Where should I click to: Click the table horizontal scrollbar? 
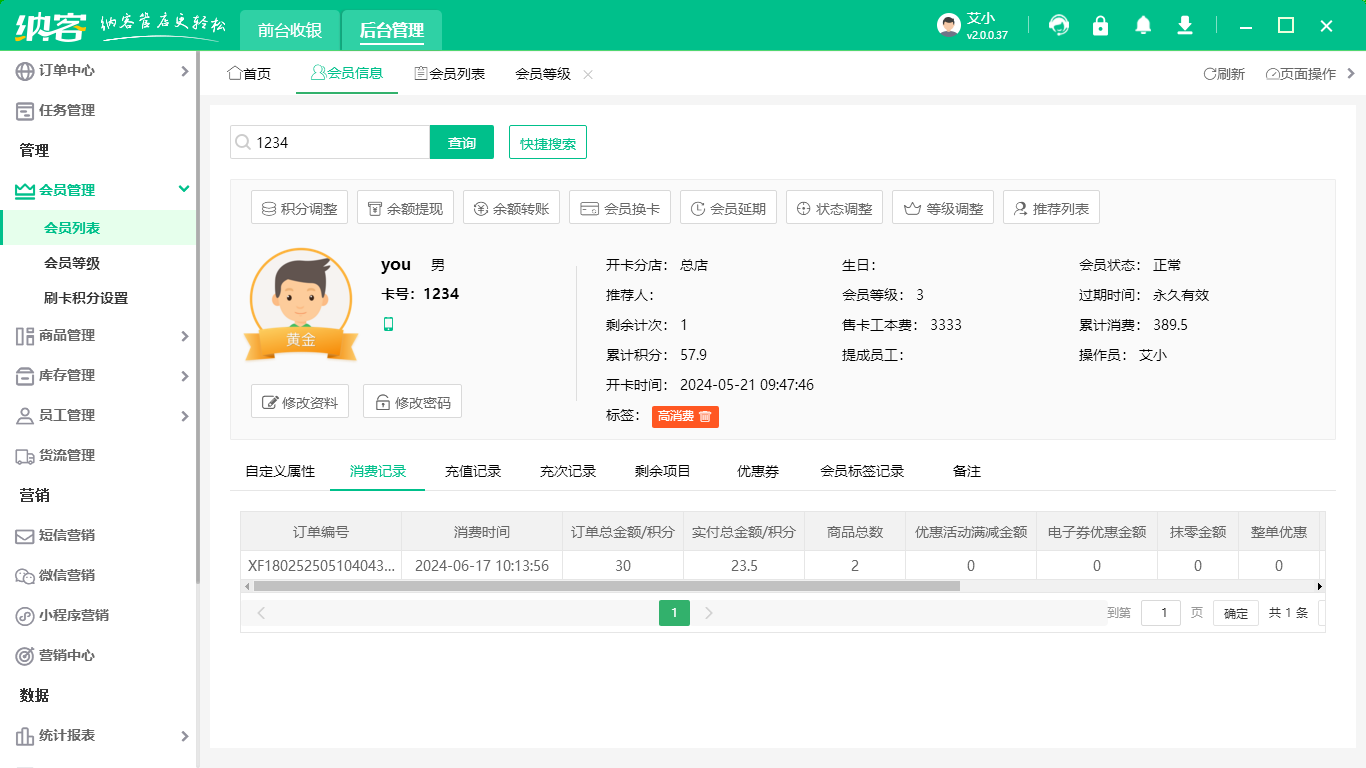click(607, 586)
